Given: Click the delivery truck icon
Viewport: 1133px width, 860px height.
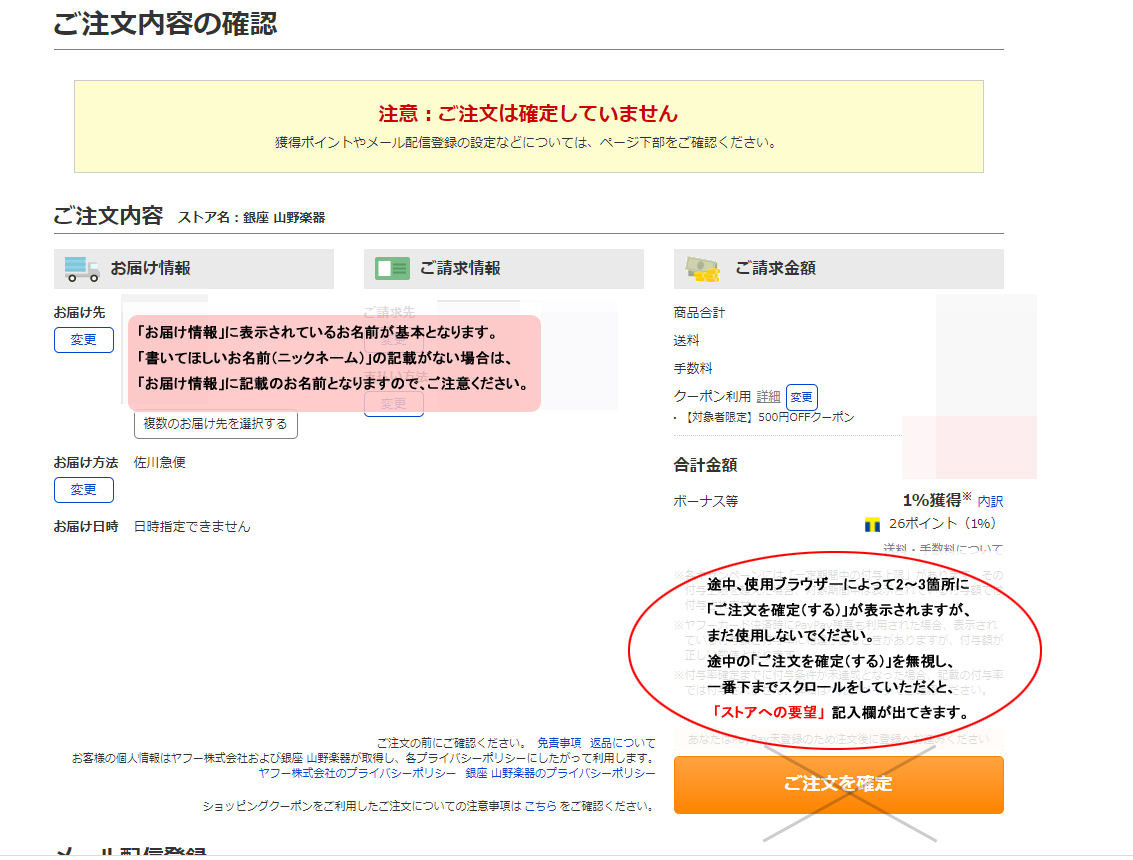Looking at the screenshot, I should click(x=82, y=268).
